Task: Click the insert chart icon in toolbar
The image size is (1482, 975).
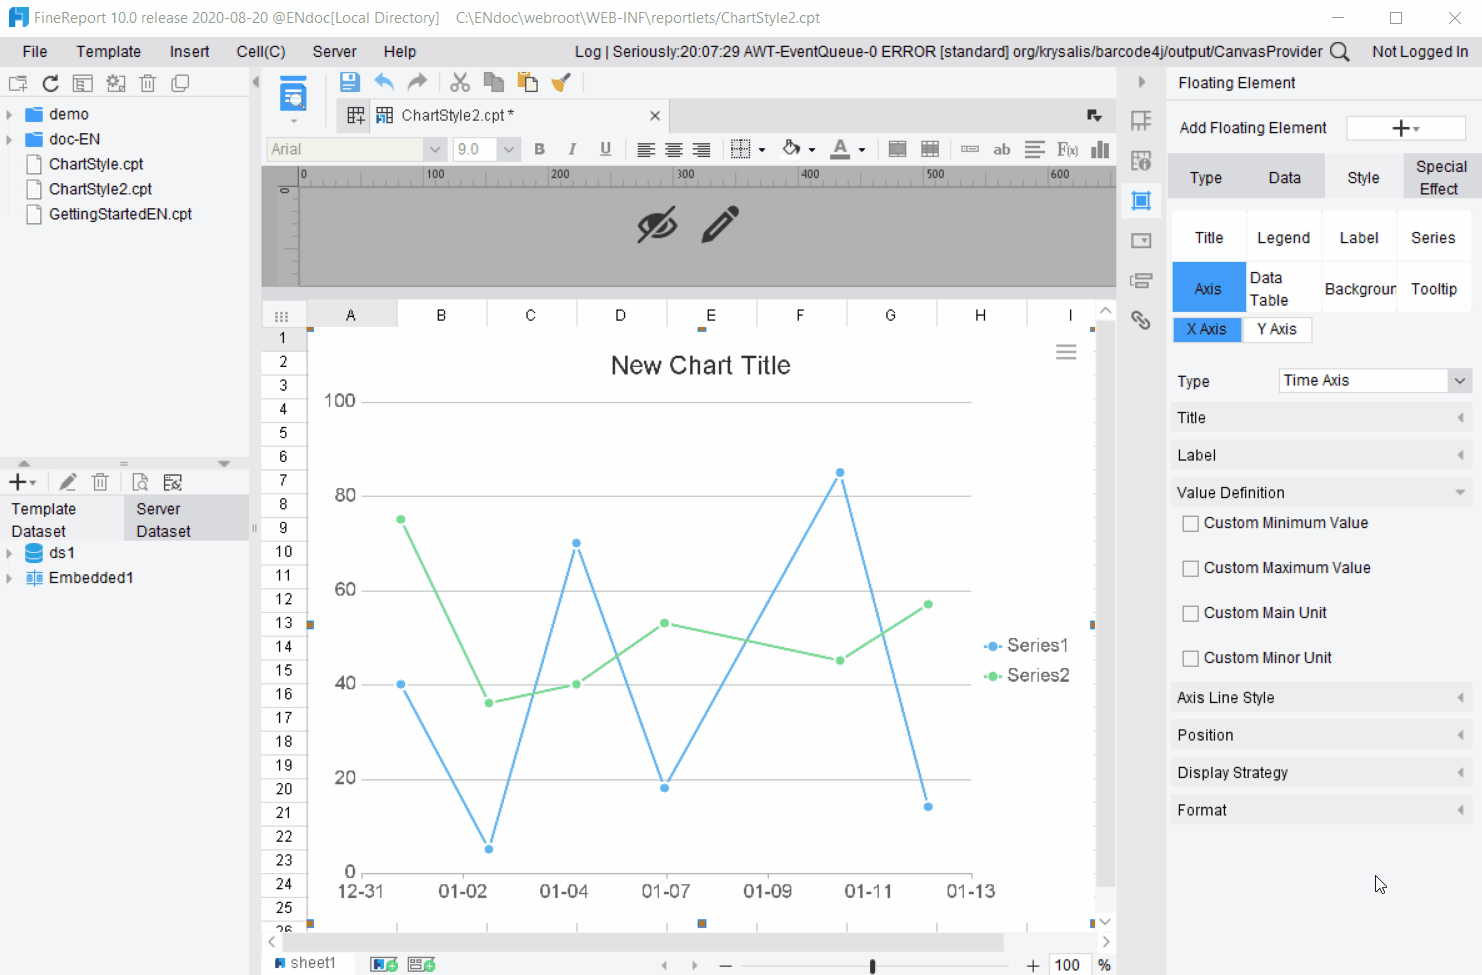Action: (x=1100, y=149)
